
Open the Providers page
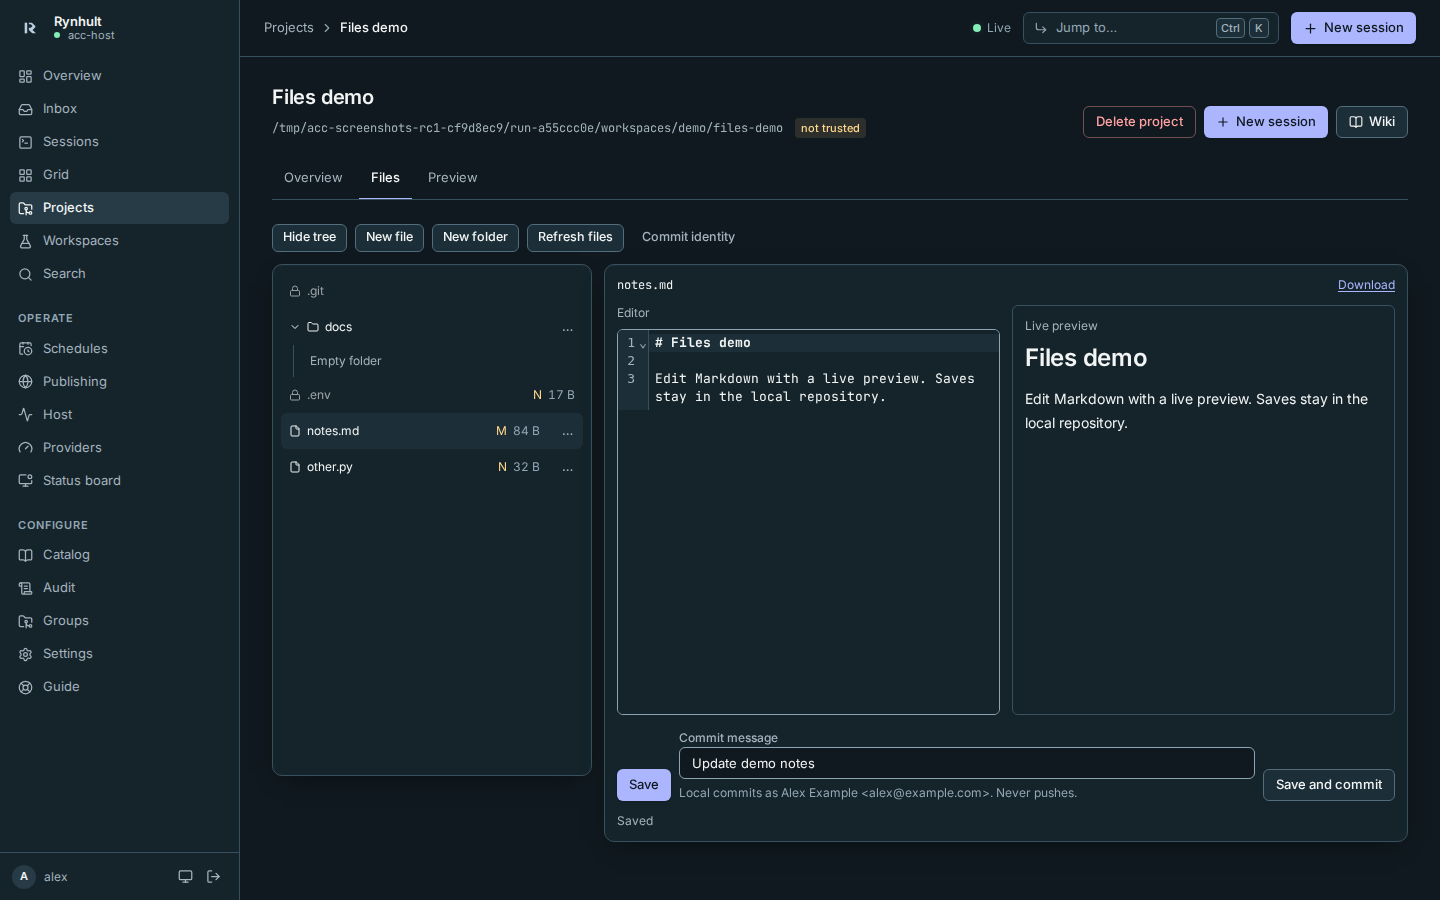click(x=119, y=448)
